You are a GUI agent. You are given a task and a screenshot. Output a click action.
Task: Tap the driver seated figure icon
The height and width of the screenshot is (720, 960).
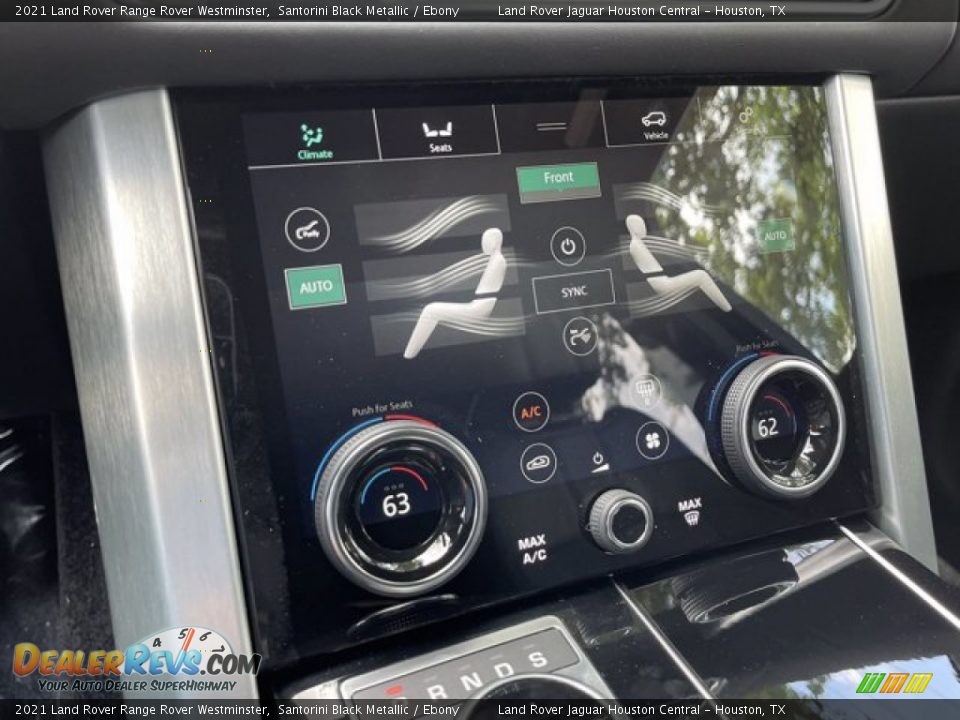click(x=456, y=294)
